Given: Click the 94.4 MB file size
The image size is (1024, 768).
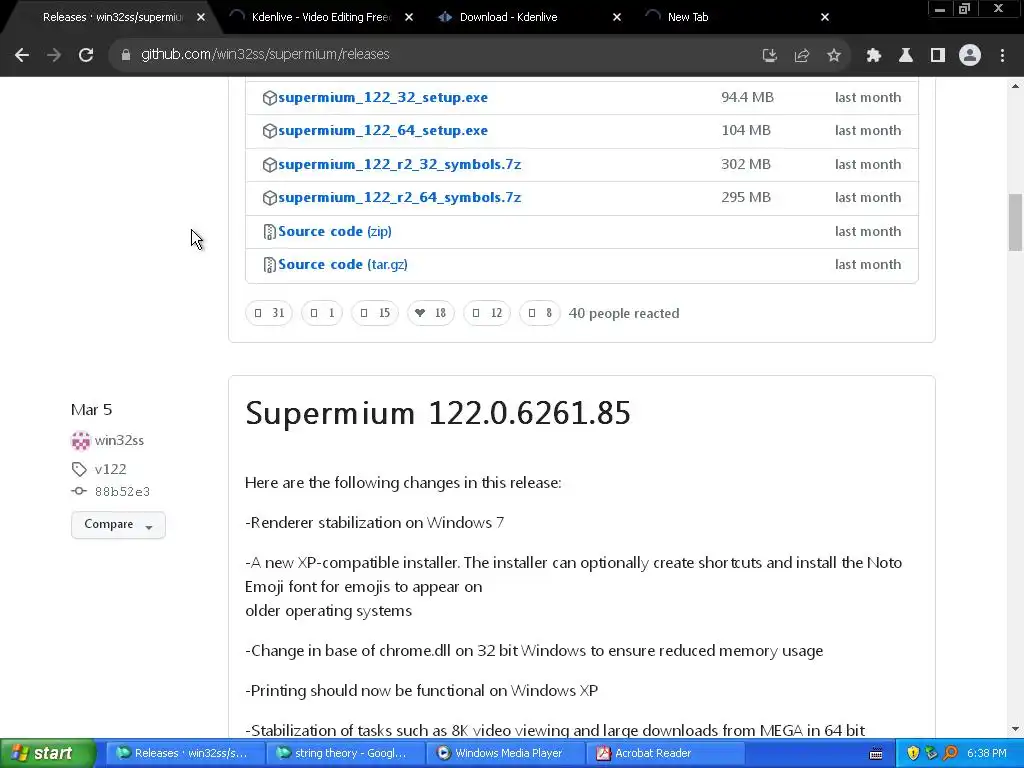Looking at the screenshot, I should point(747,97).
